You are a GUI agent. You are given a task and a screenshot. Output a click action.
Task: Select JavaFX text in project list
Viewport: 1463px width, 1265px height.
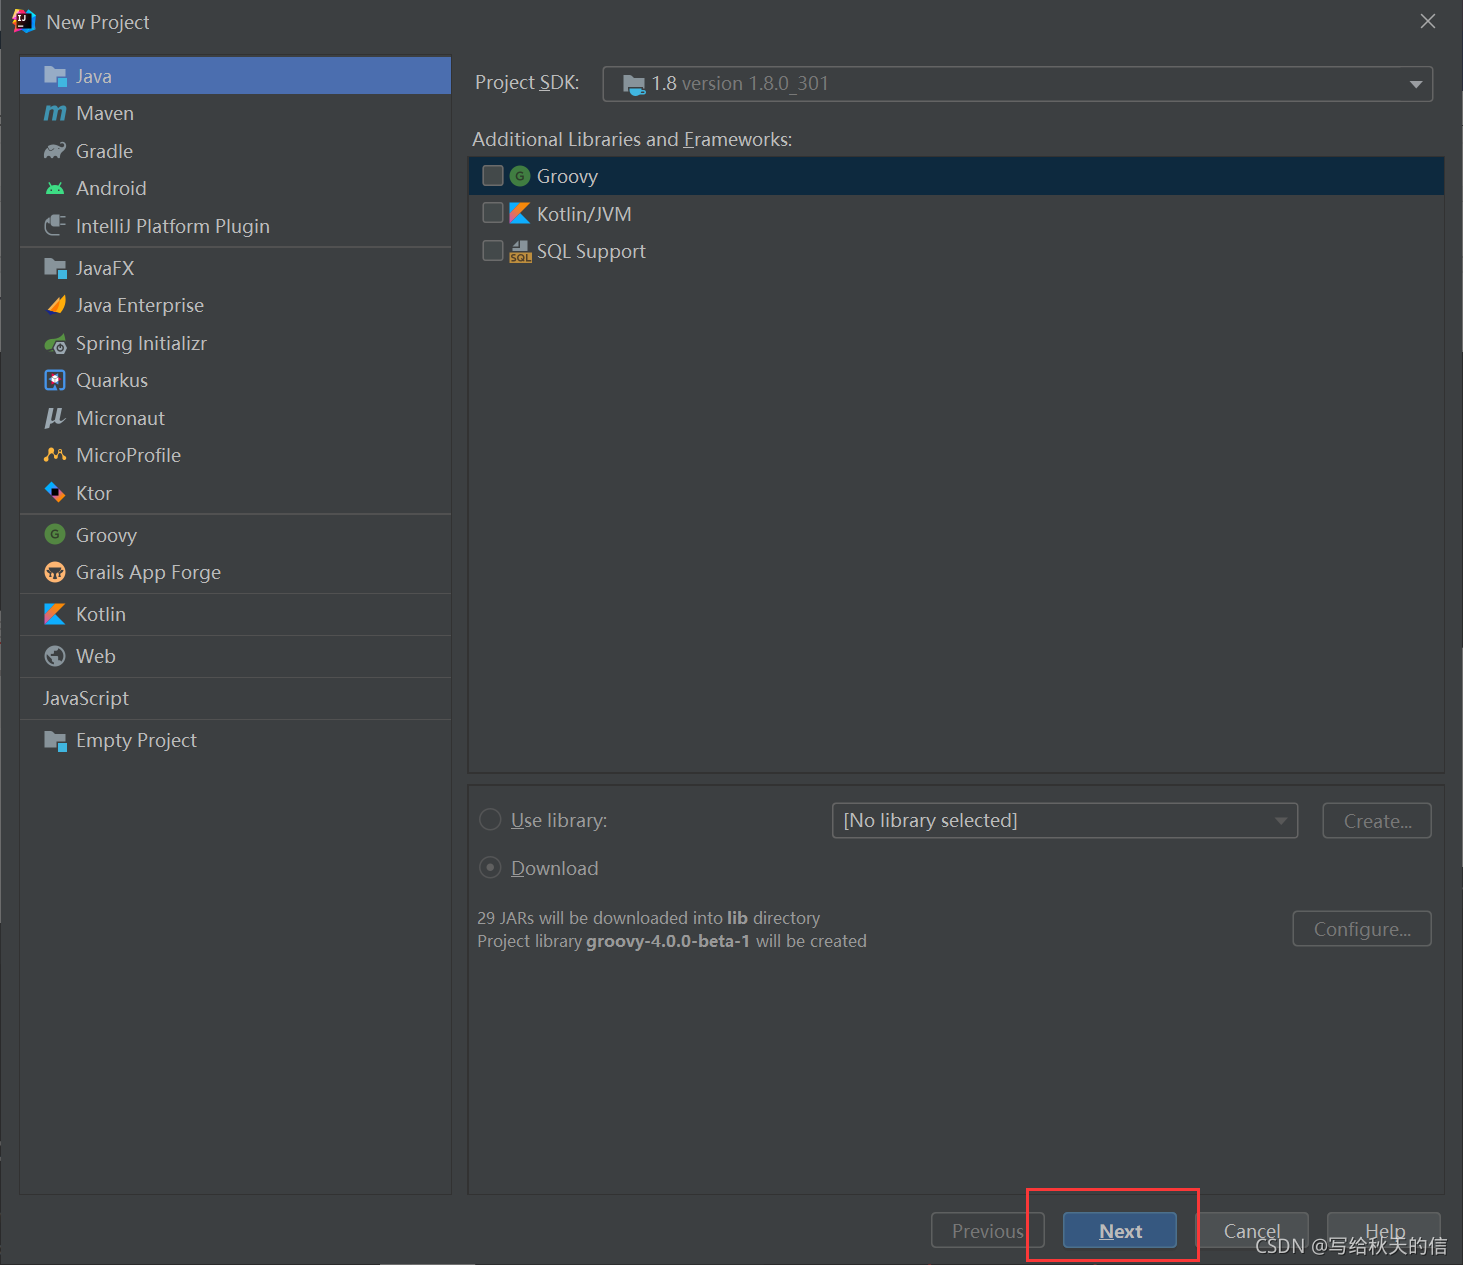(105, 268)
